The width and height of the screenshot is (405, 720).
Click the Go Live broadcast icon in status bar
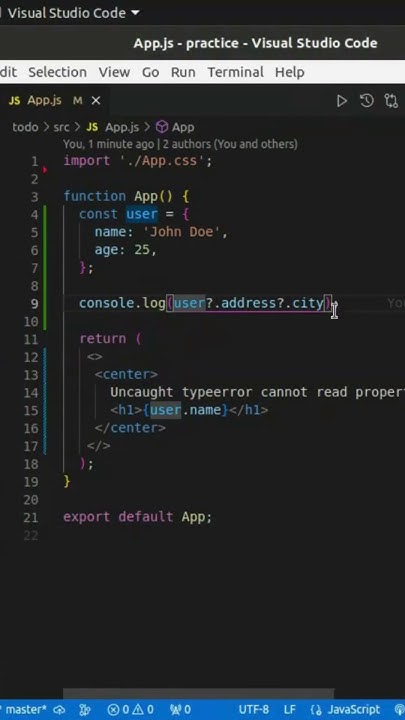(x=398, y=710)
